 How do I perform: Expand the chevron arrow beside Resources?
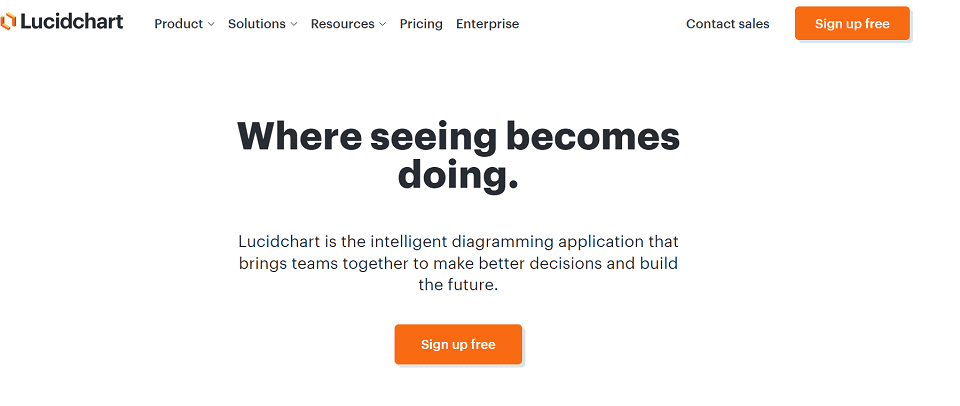click(383, 24)
